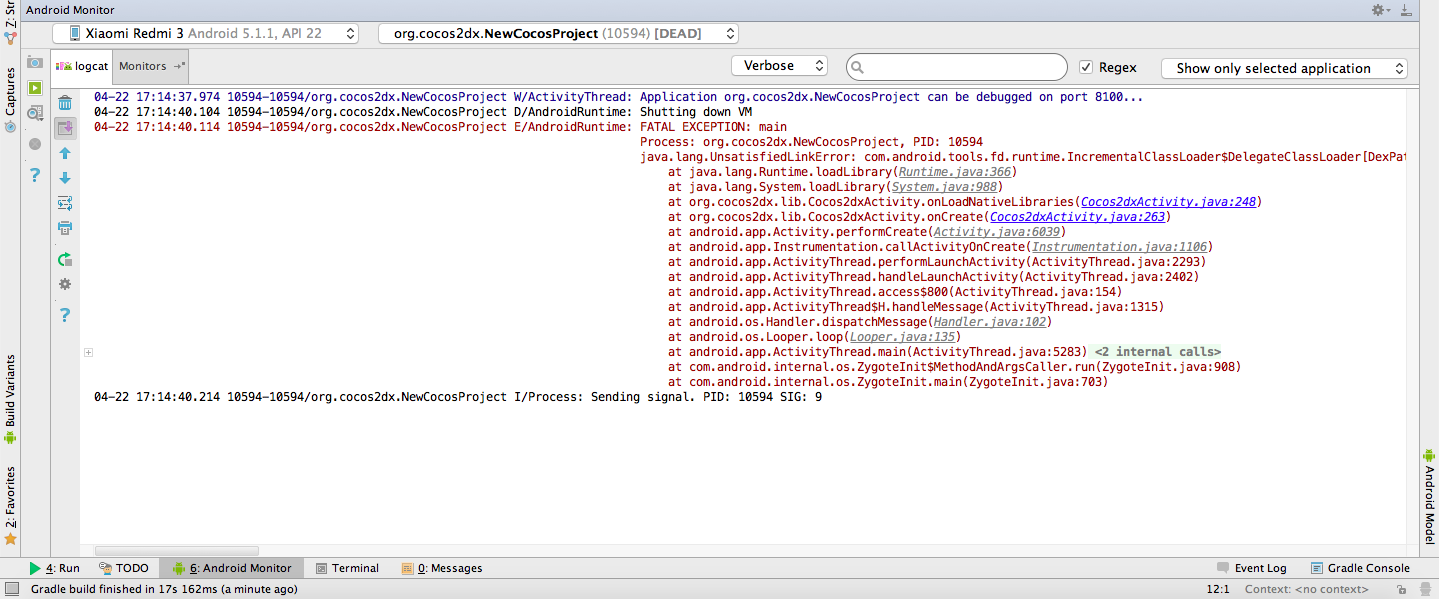Restart logcat with green arrow icon
The height and width of the screenshot is (599, 1439).
coord(65,259)
